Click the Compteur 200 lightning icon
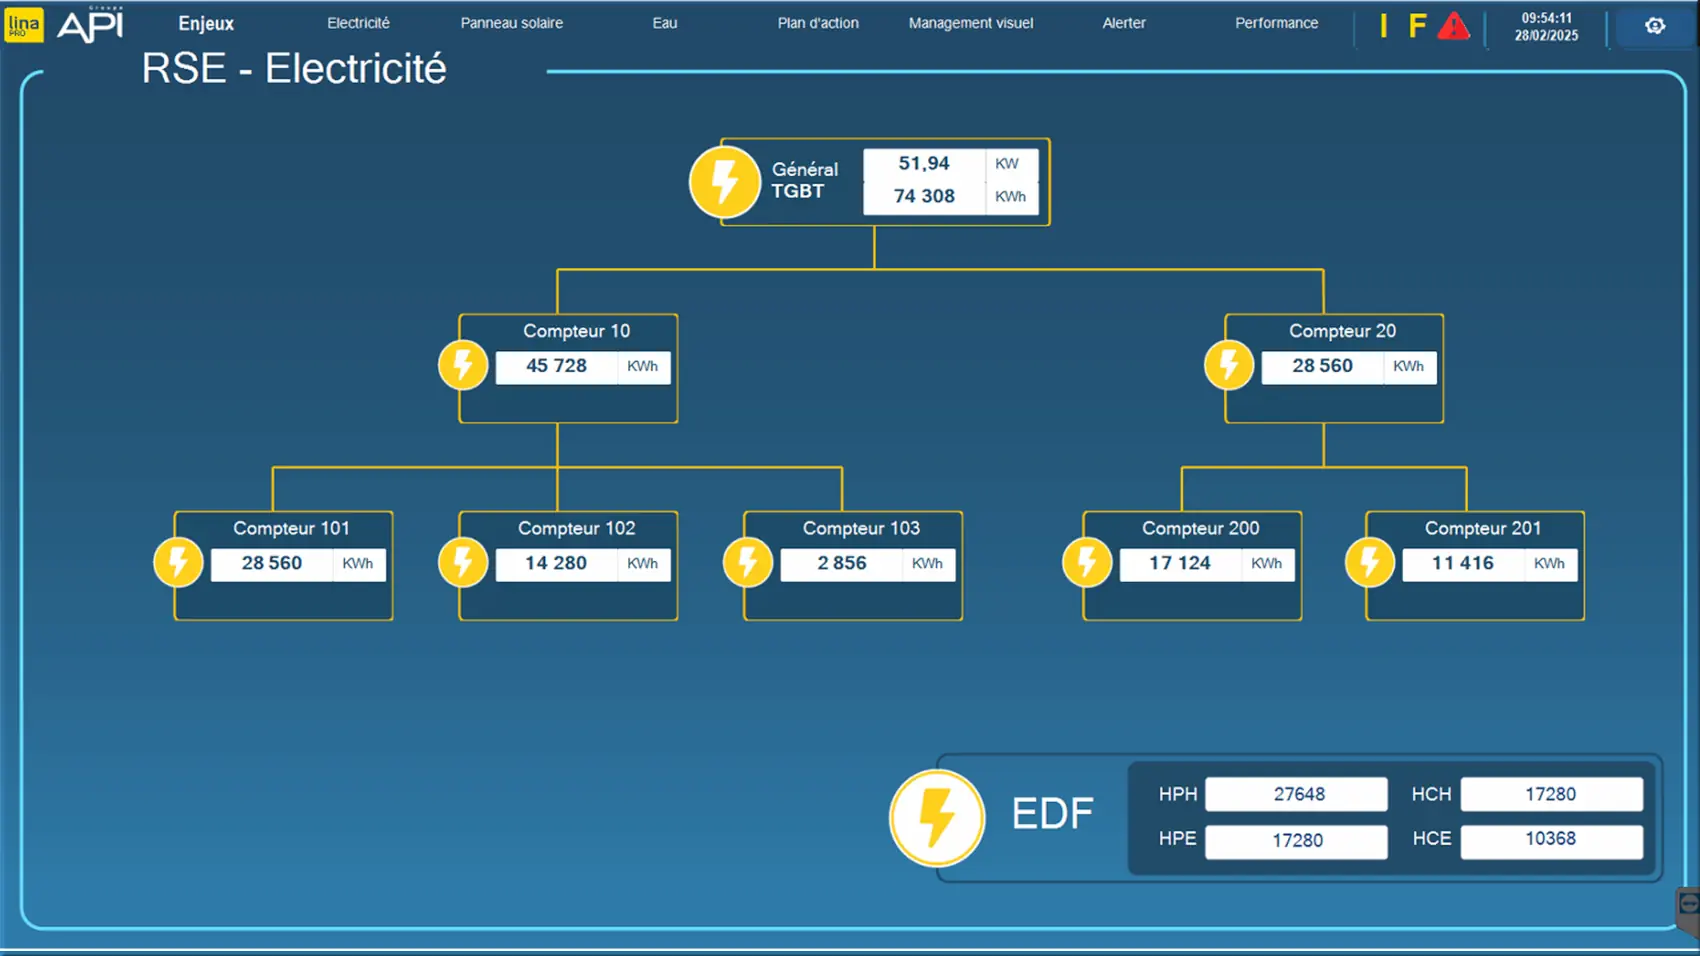The height and width of the screenshot is (956, 1700). (1087, 562)
